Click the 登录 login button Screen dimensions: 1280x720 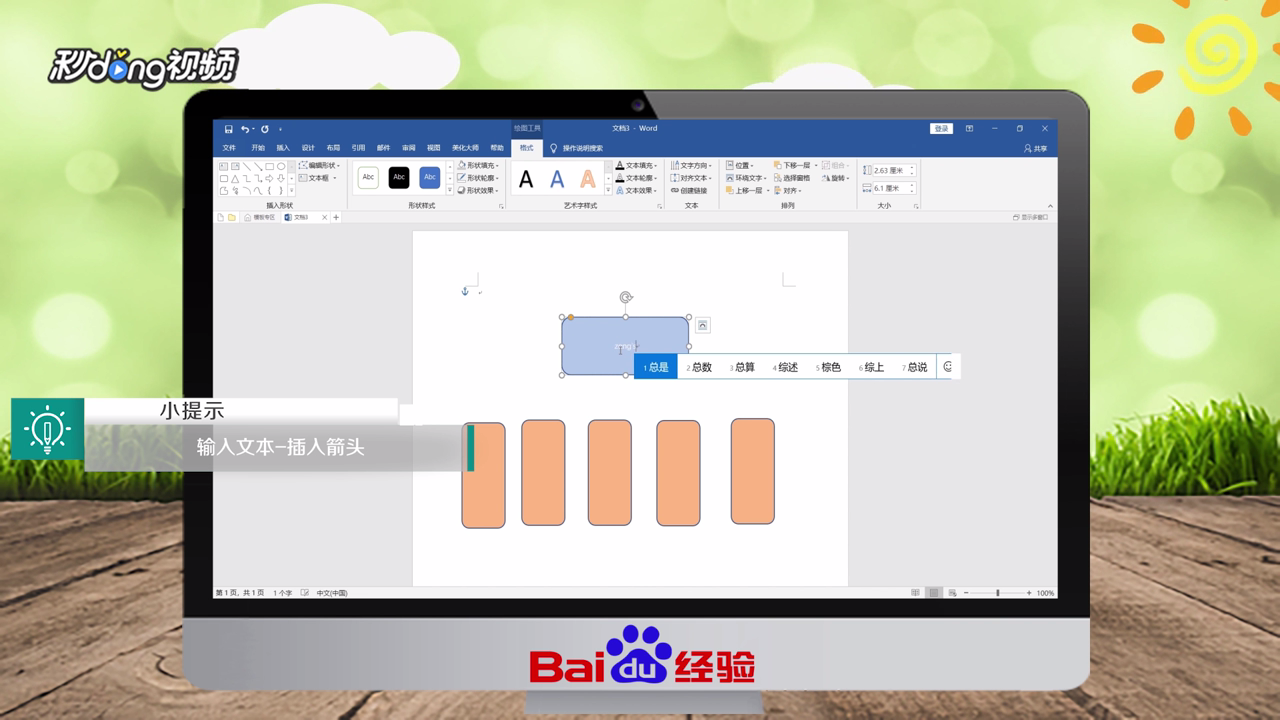[x=941, y=129]
